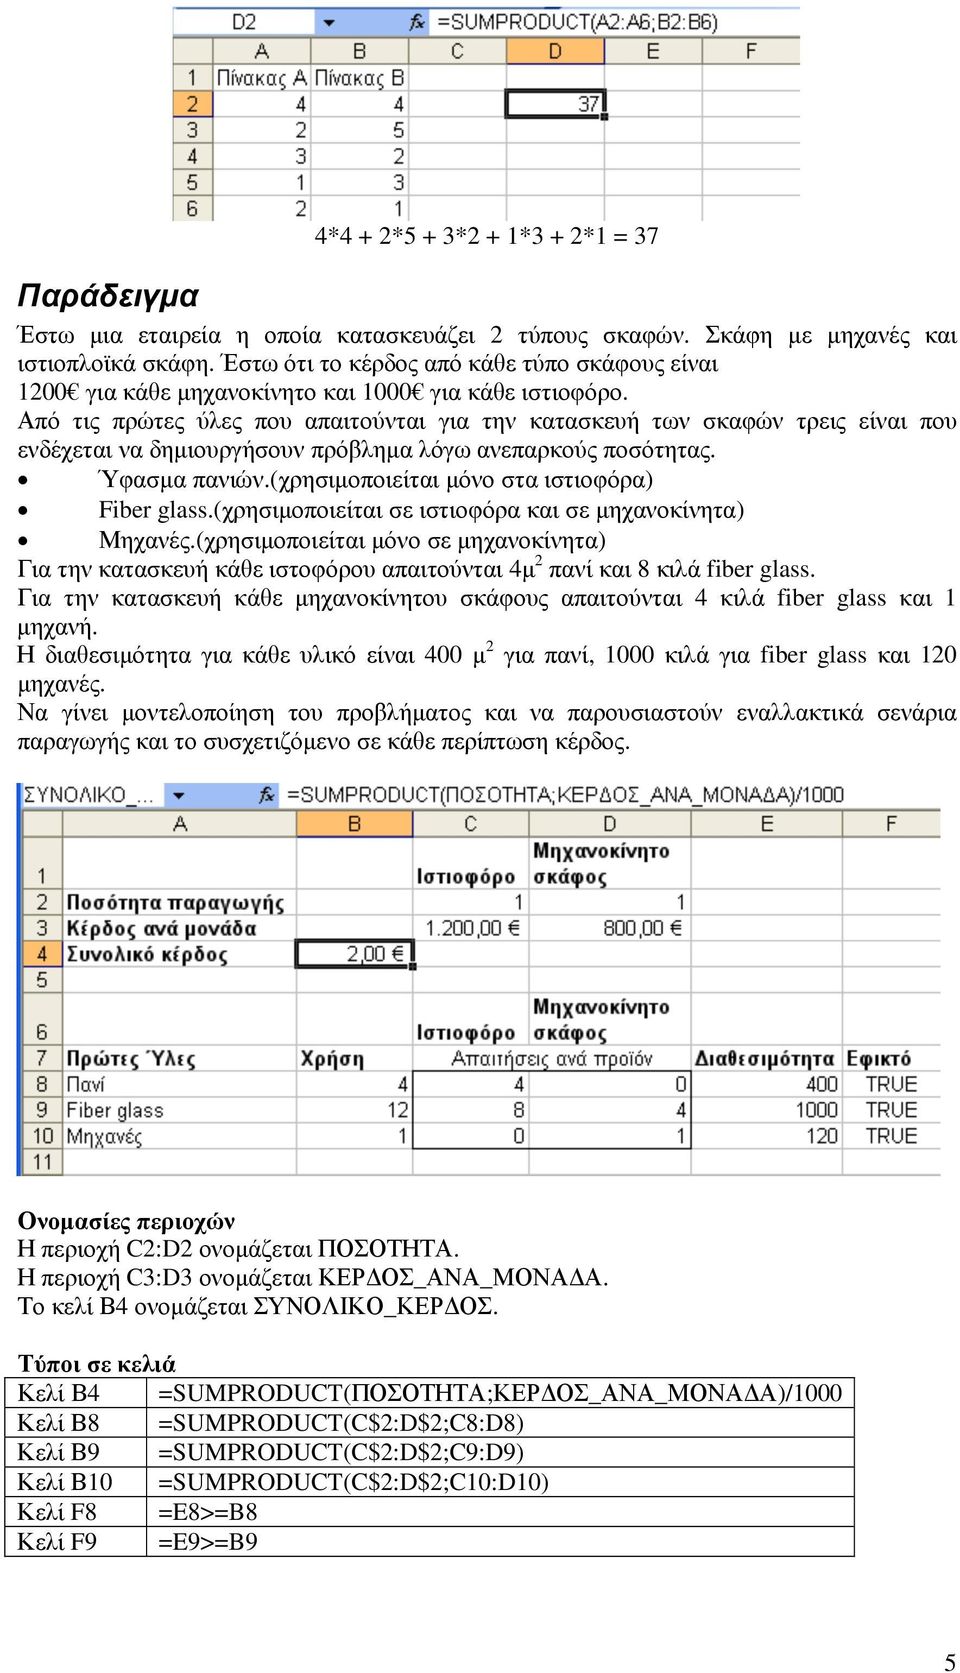Click the cell labeled Πίνακας A
This screenshot has width=960, height=1673.
[x=262, y=77]
